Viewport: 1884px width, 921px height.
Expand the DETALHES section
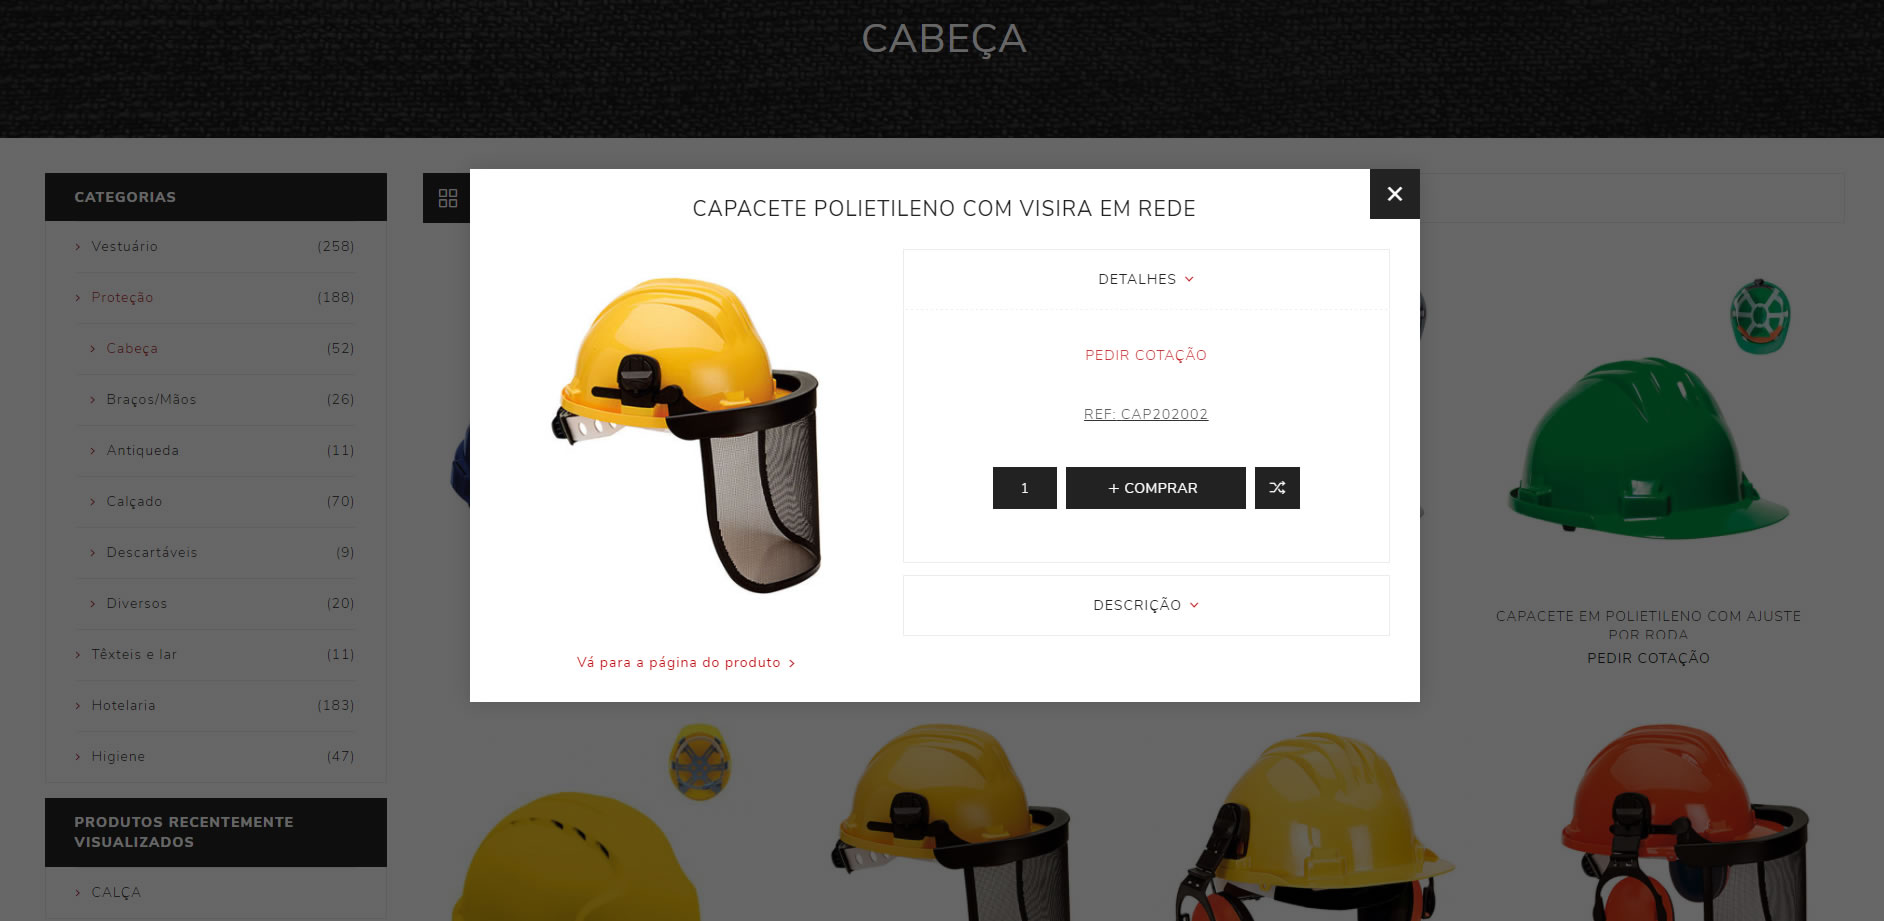click(1146, 279)
